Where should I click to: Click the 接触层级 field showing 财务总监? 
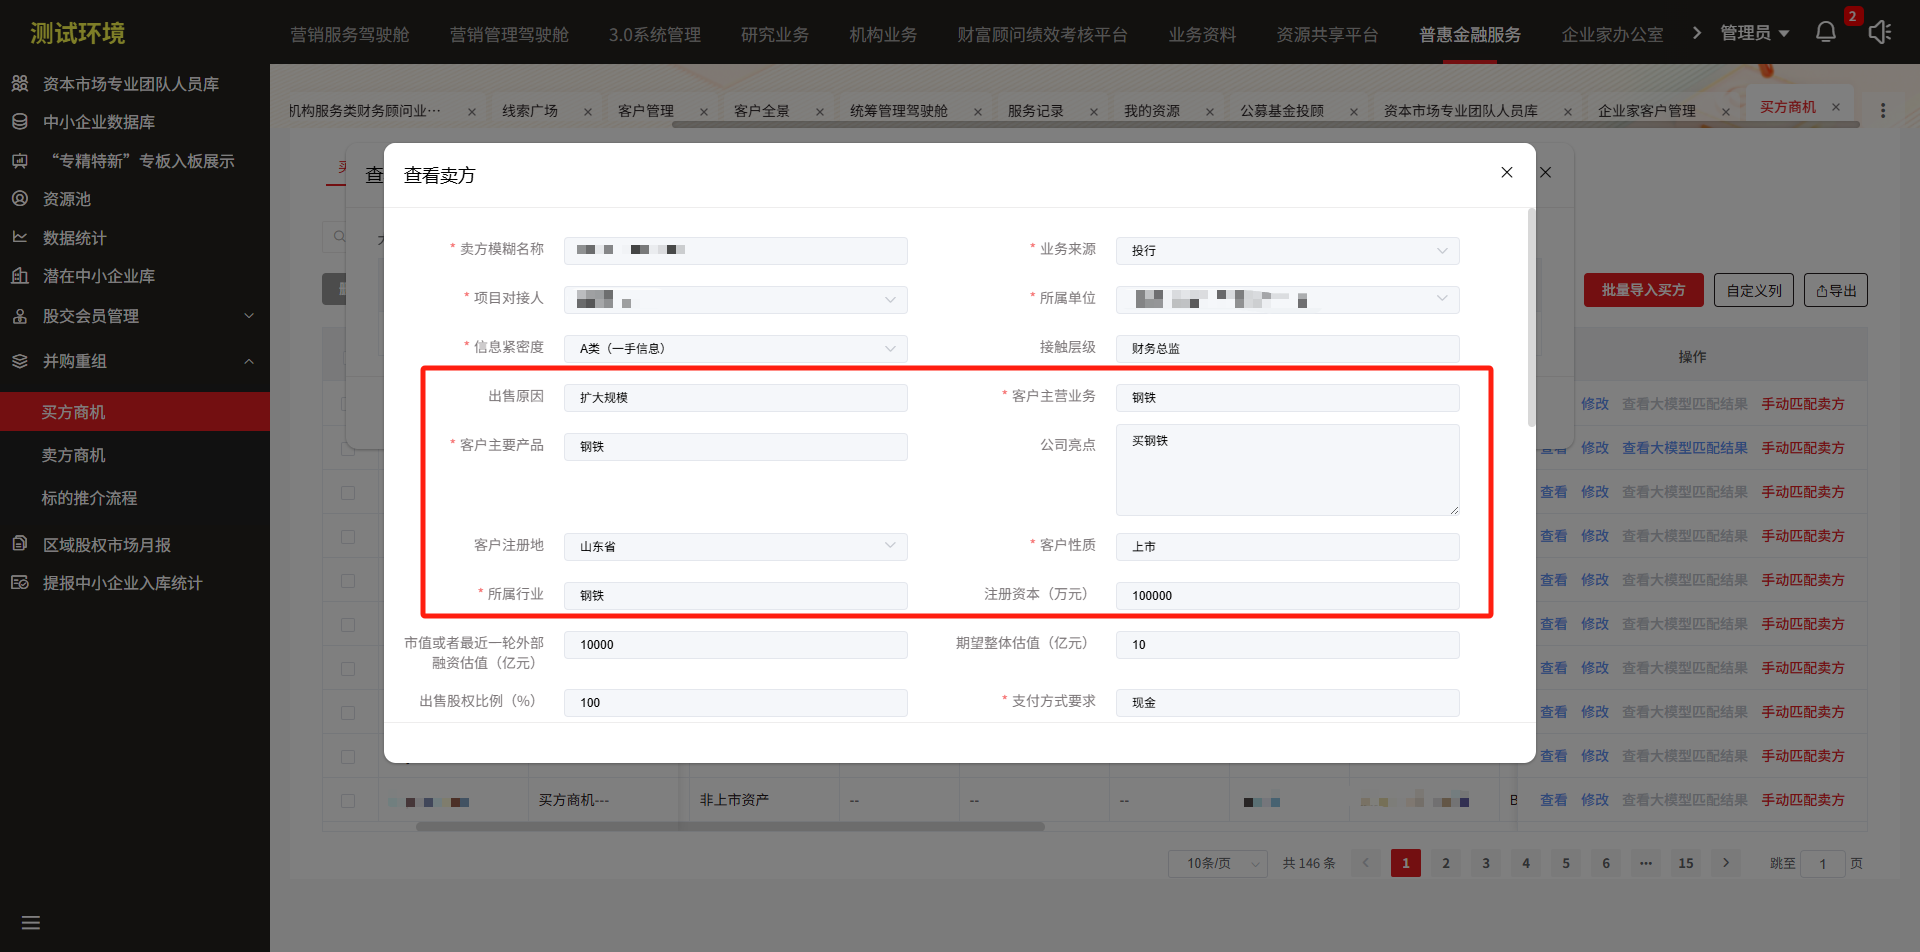[x=1287, y=349]
